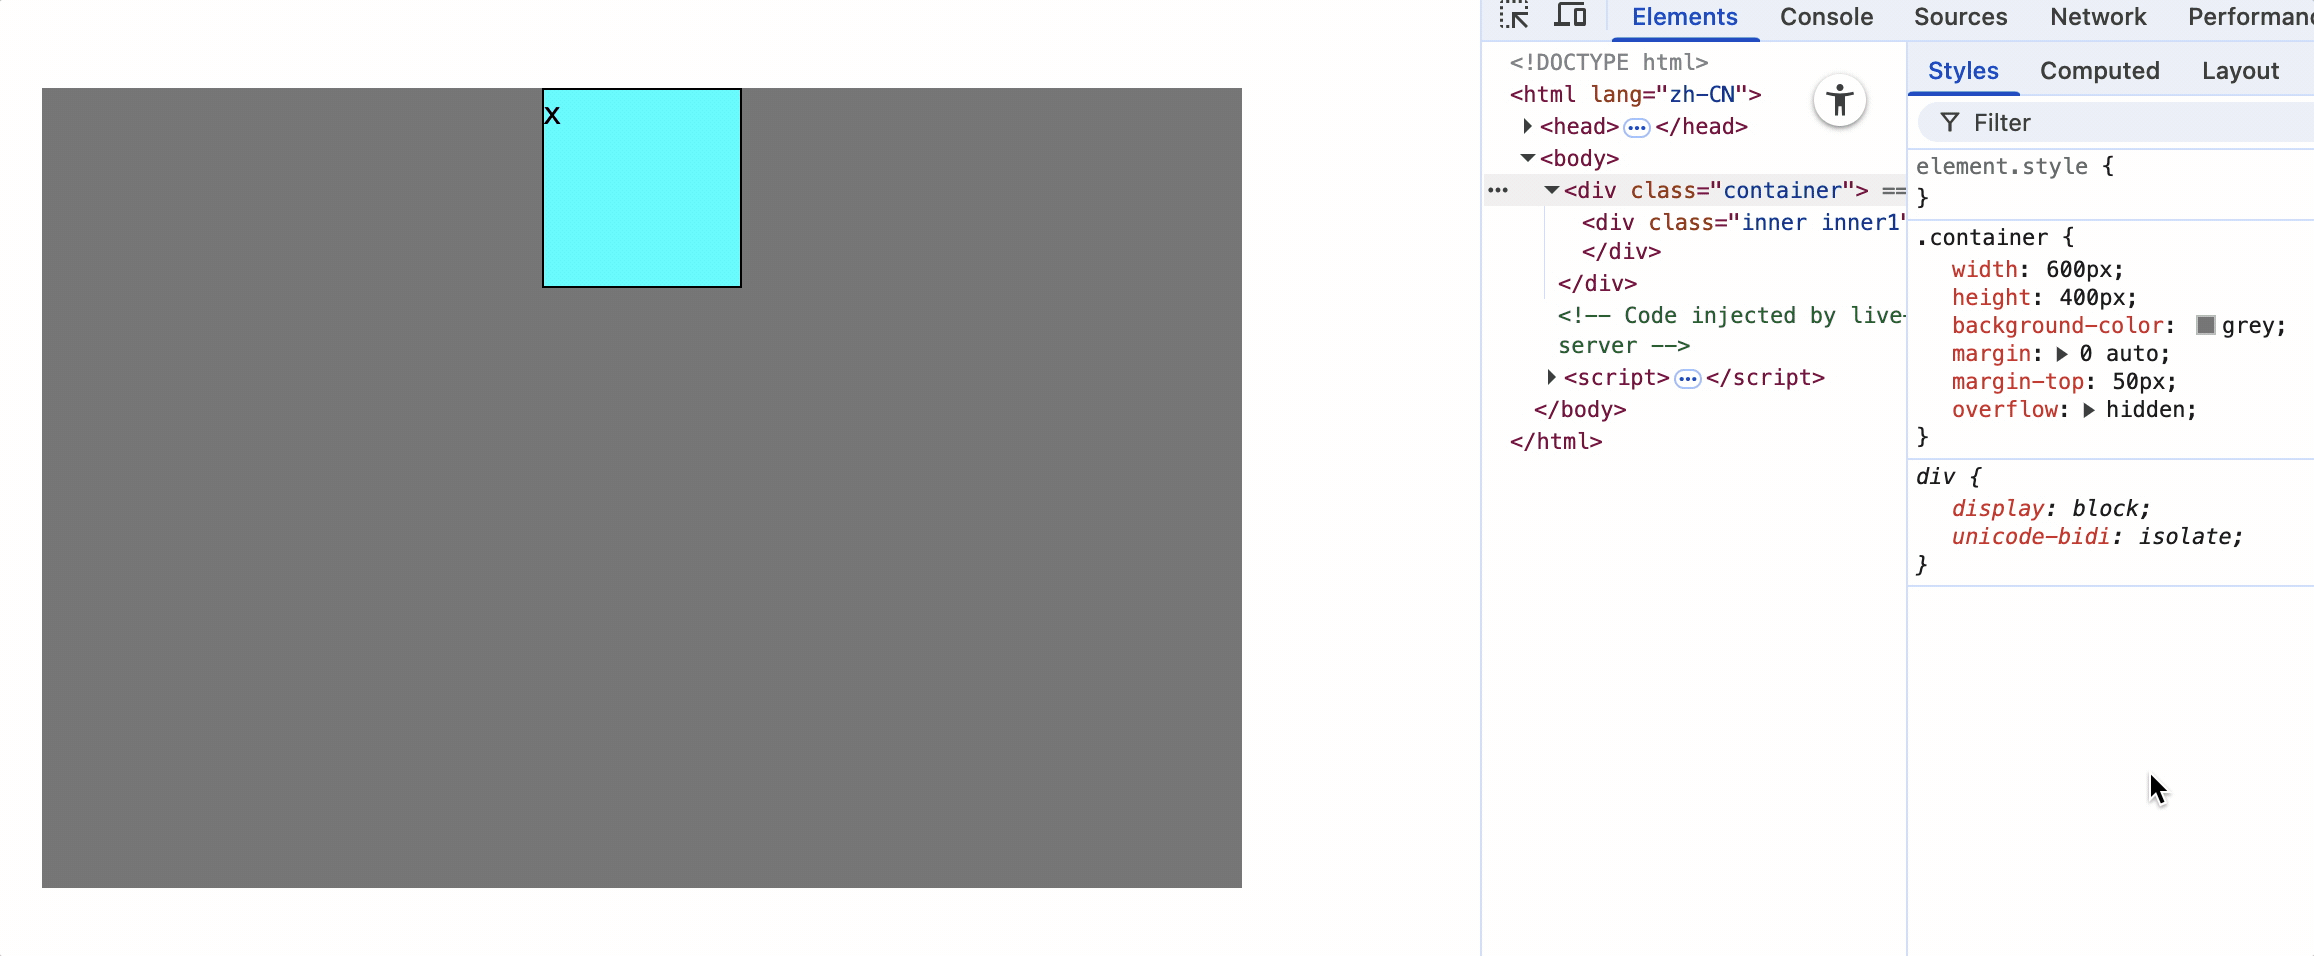Screen dimensions: 2314x956
Task: Select the Styles pane tab
Action: [1963, 71]
